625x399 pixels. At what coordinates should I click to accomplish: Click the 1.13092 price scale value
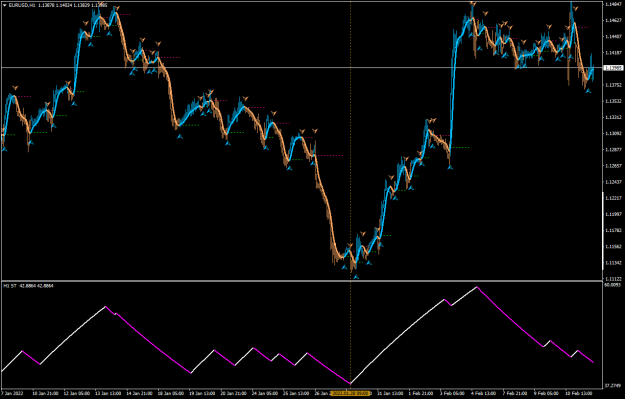point(613,134)
